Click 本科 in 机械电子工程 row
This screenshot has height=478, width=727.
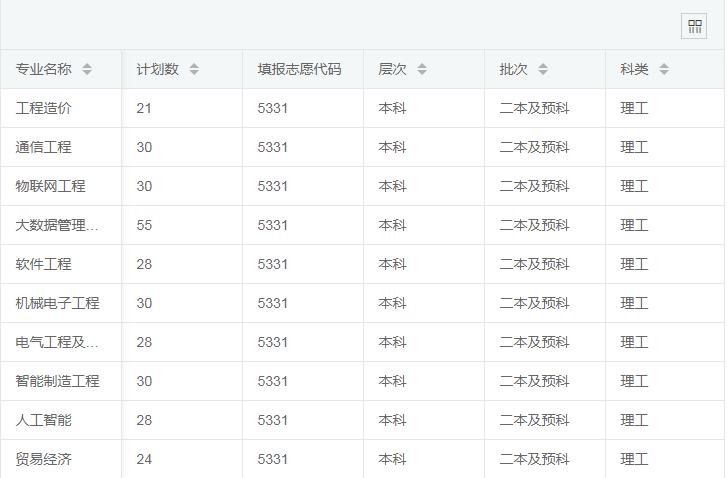coord(392,303)
